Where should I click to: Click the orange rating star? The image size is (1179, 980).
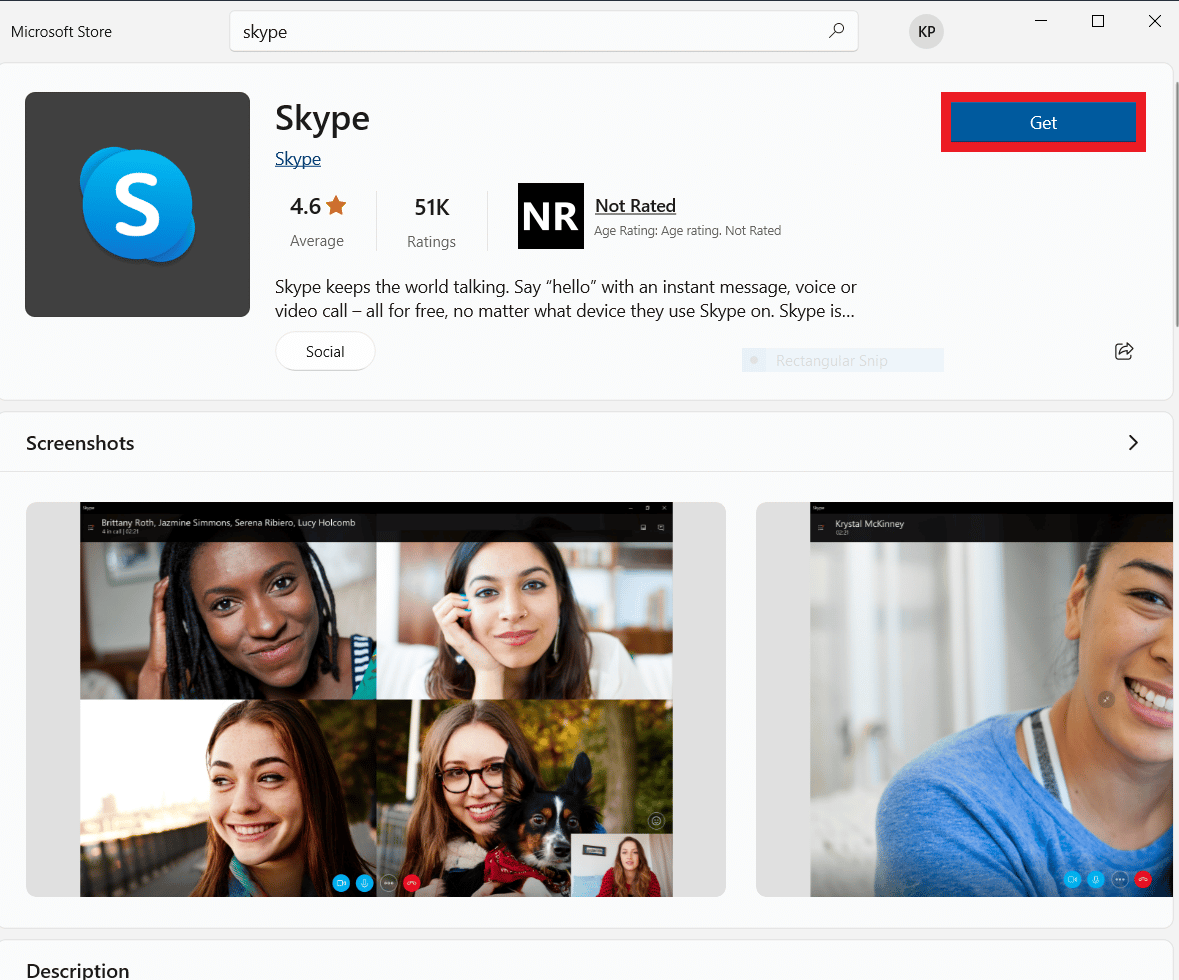[x=336, y=205]
